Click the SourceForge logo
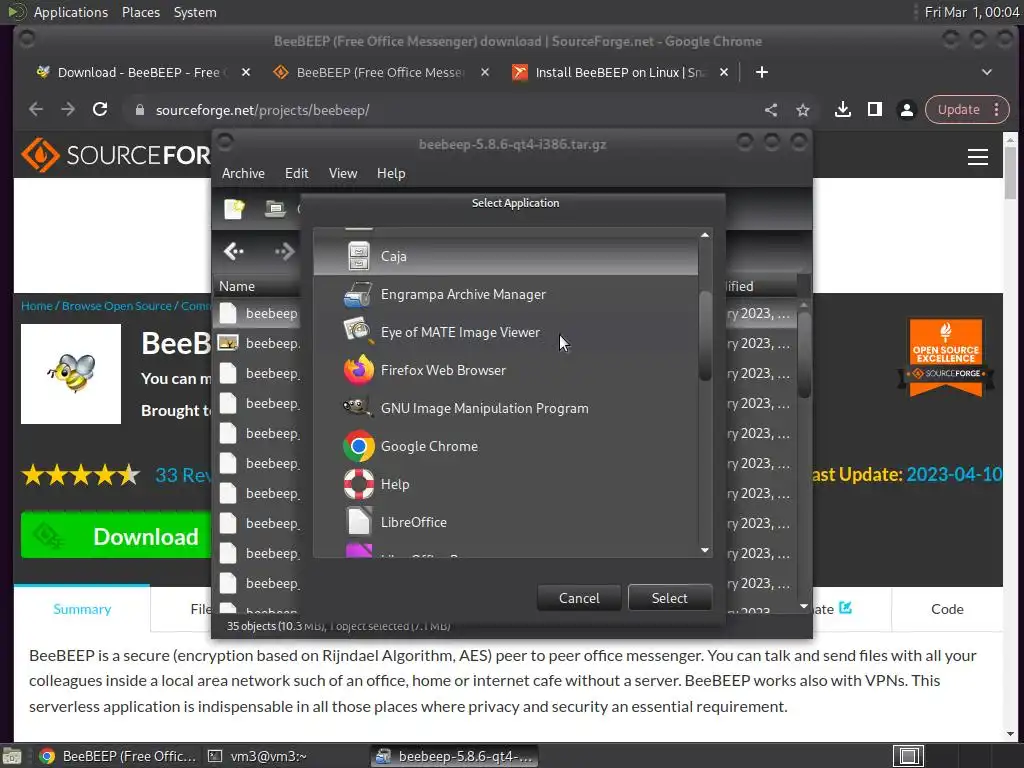This screenshot has height=768, width=1024. pyautogui.click(x=116, y=155)
